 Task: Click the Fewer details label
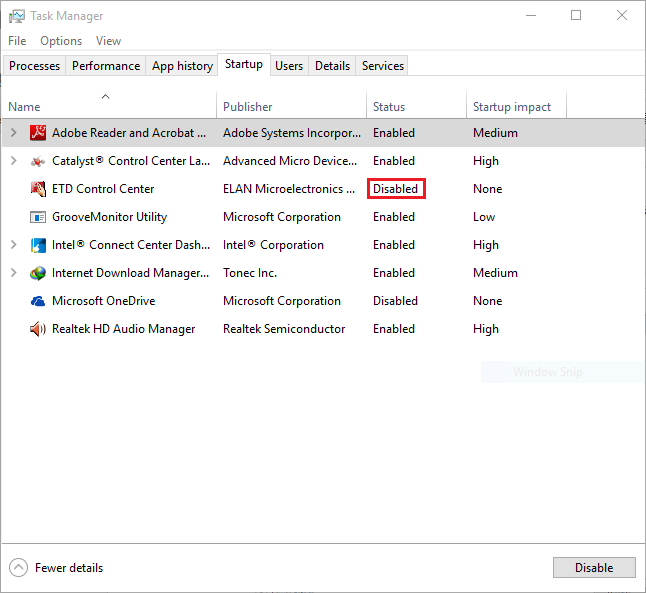(69, 568)
